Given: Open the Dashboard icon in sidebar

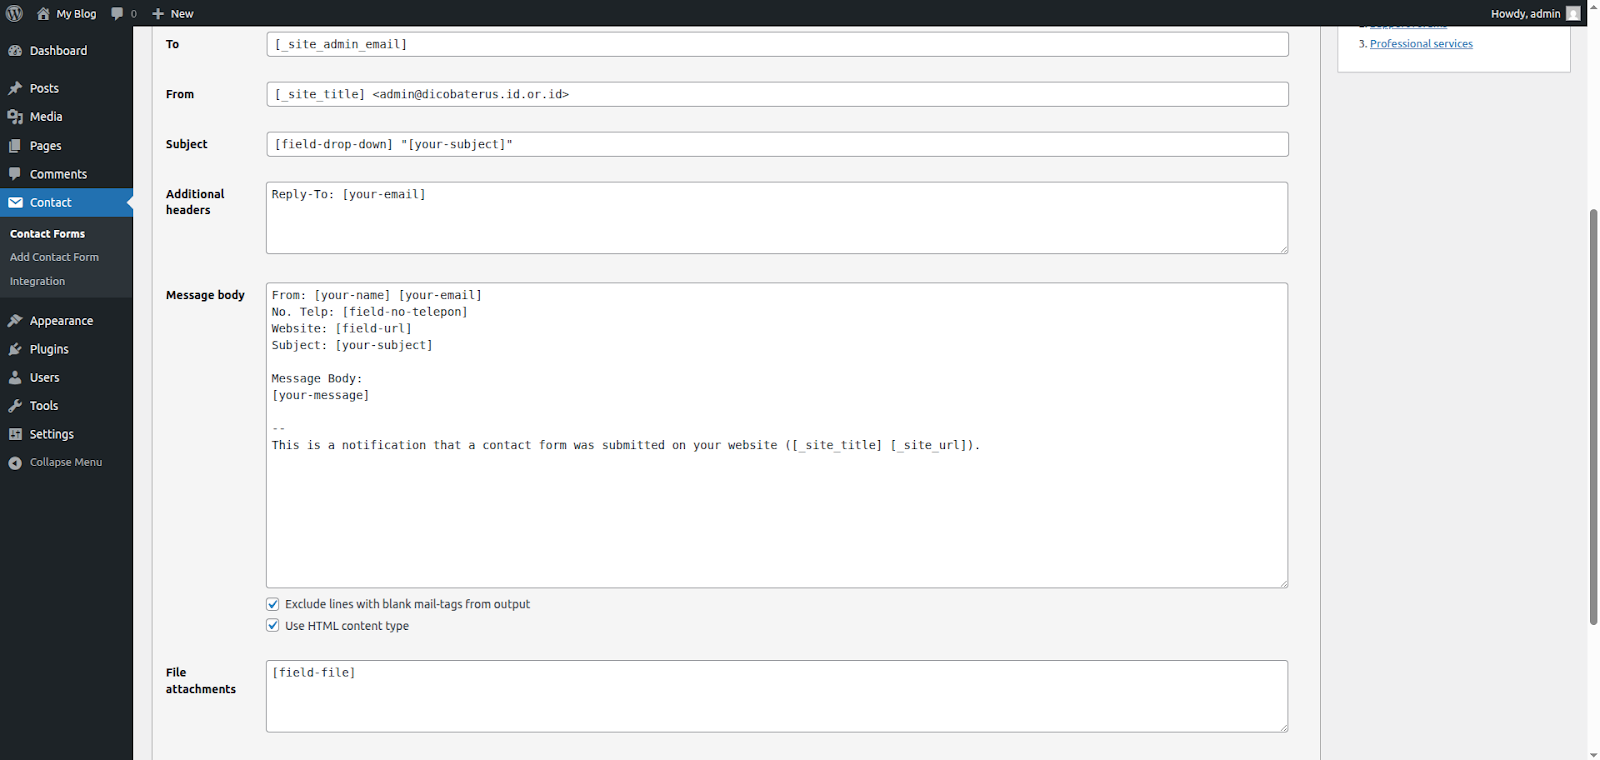Looking at the screenshot, I should [x=15, y=51].
